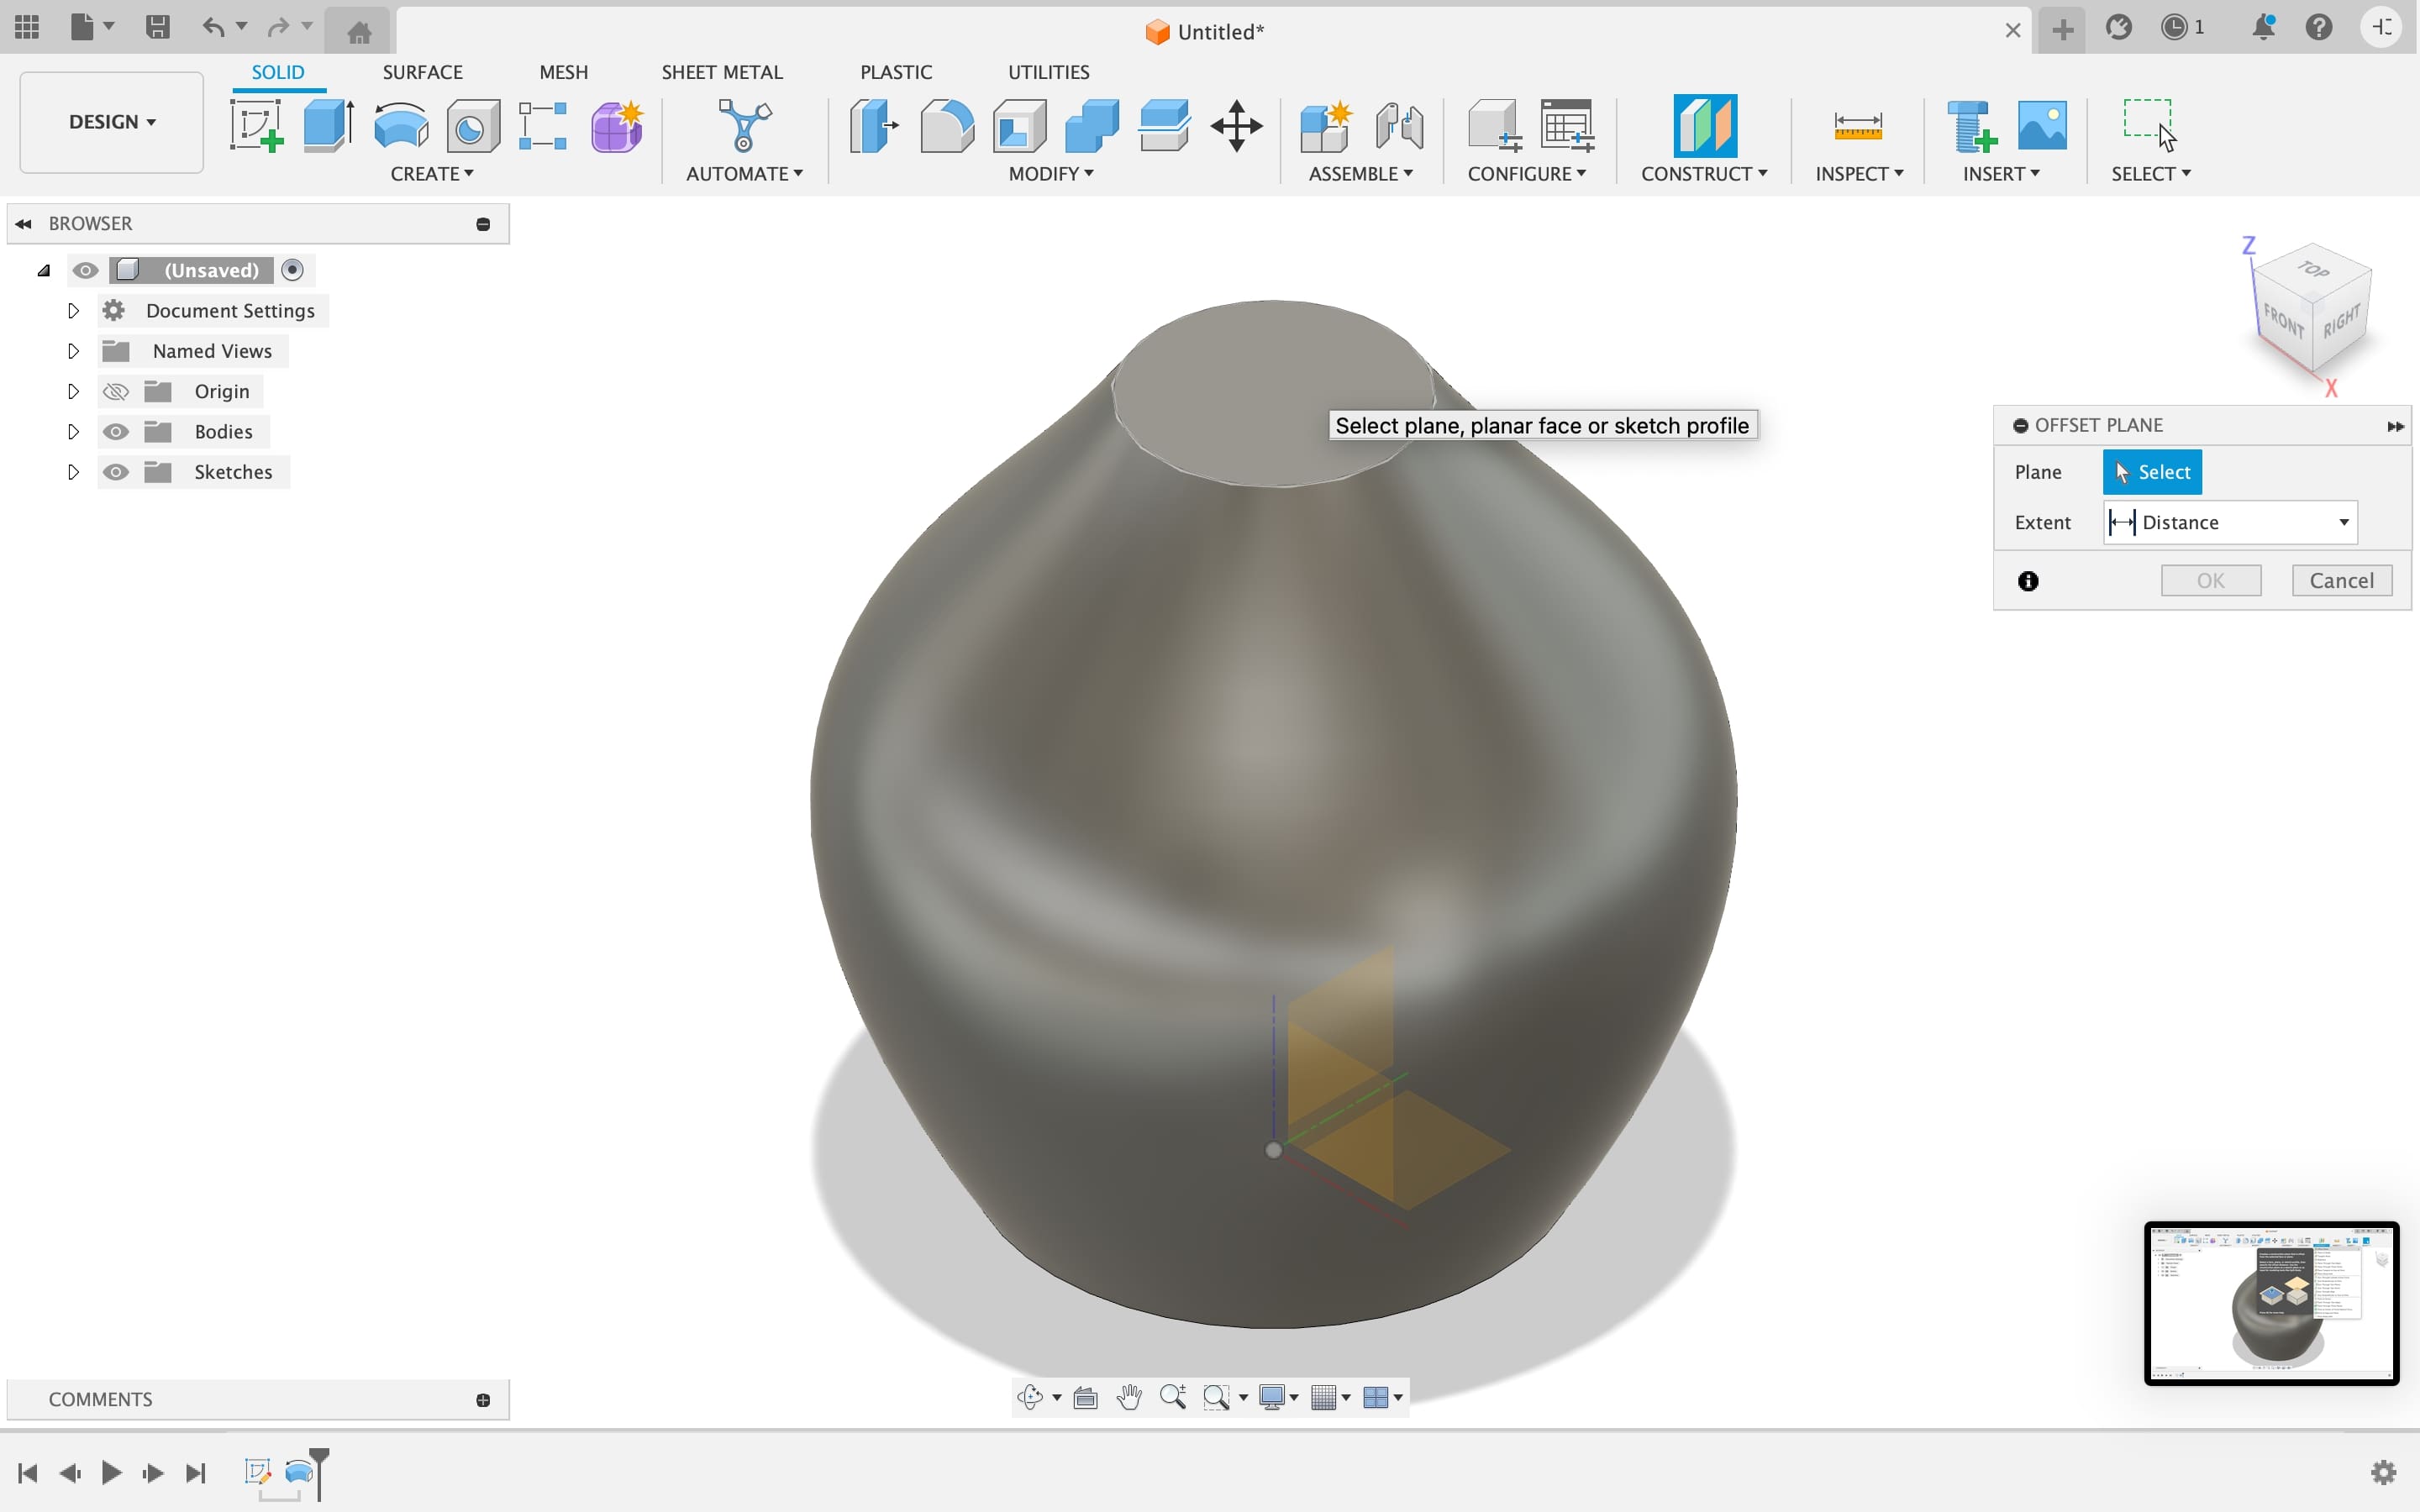Activate the Unsaved component radio button

coord(292,270)
